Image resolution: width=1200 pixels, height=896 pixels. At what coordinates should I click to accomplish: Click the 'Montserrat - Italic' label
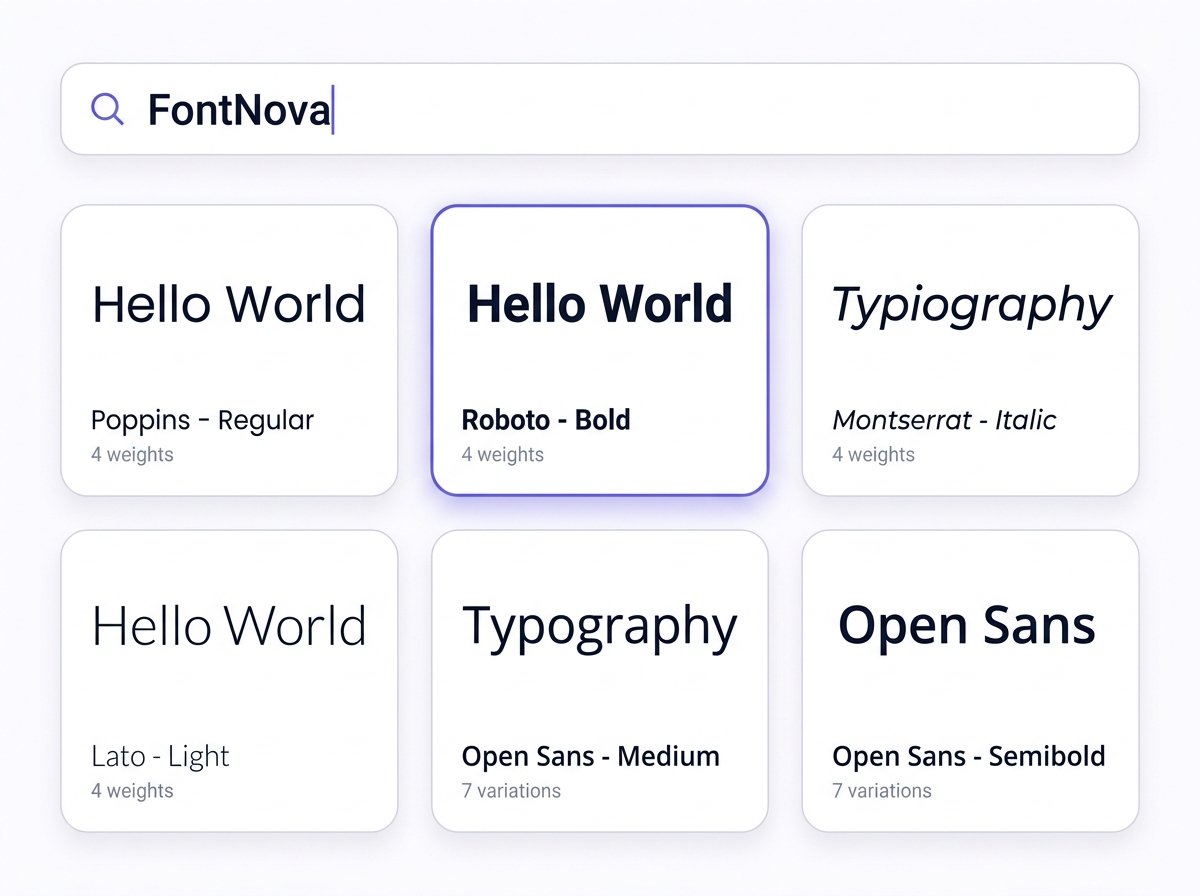(944, 420)
